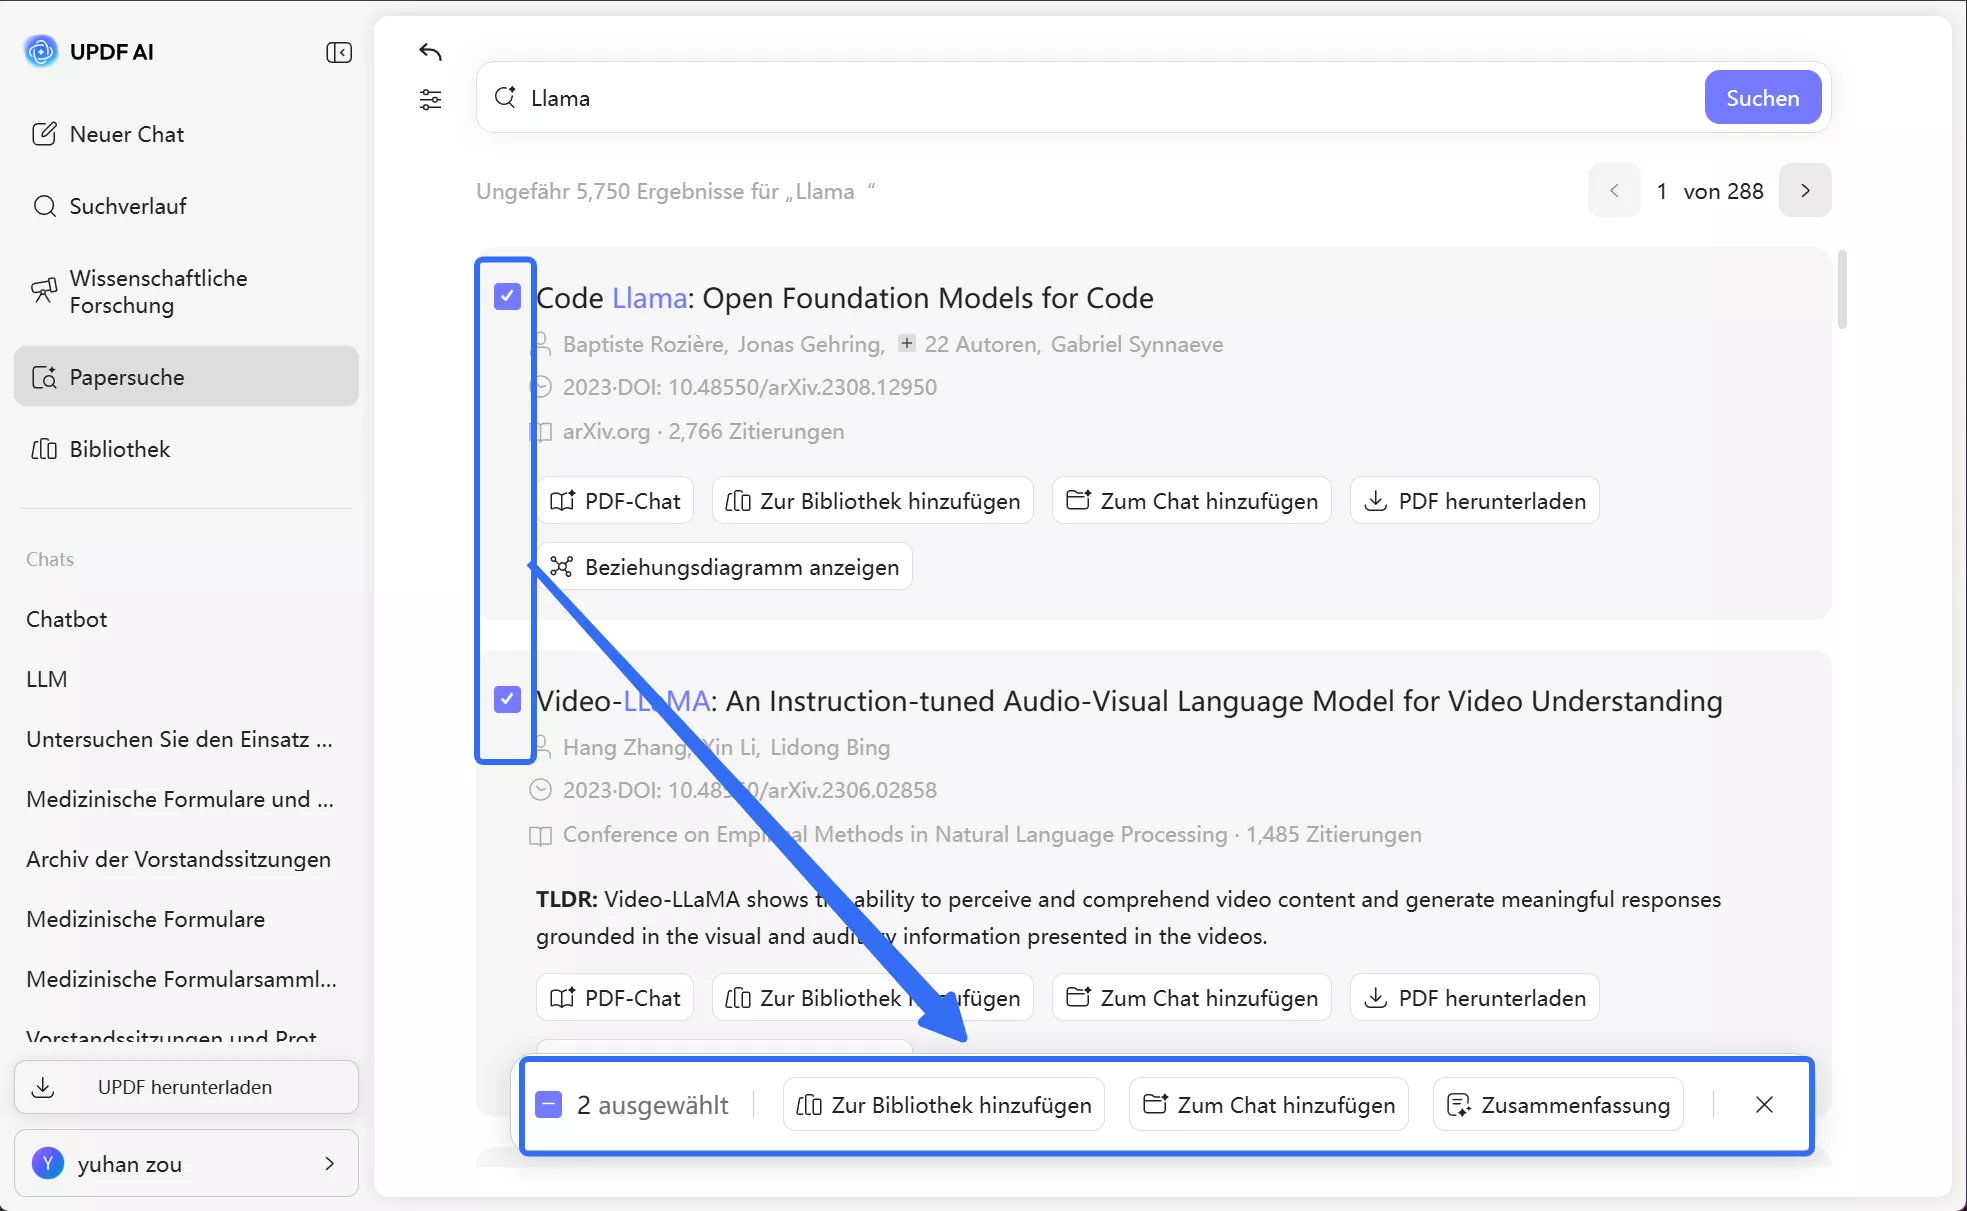Image resolution: width=1967 pixels, height=1211 pixels.
Task: Open Suchverlauf in the sidebar
Action: 127,206
